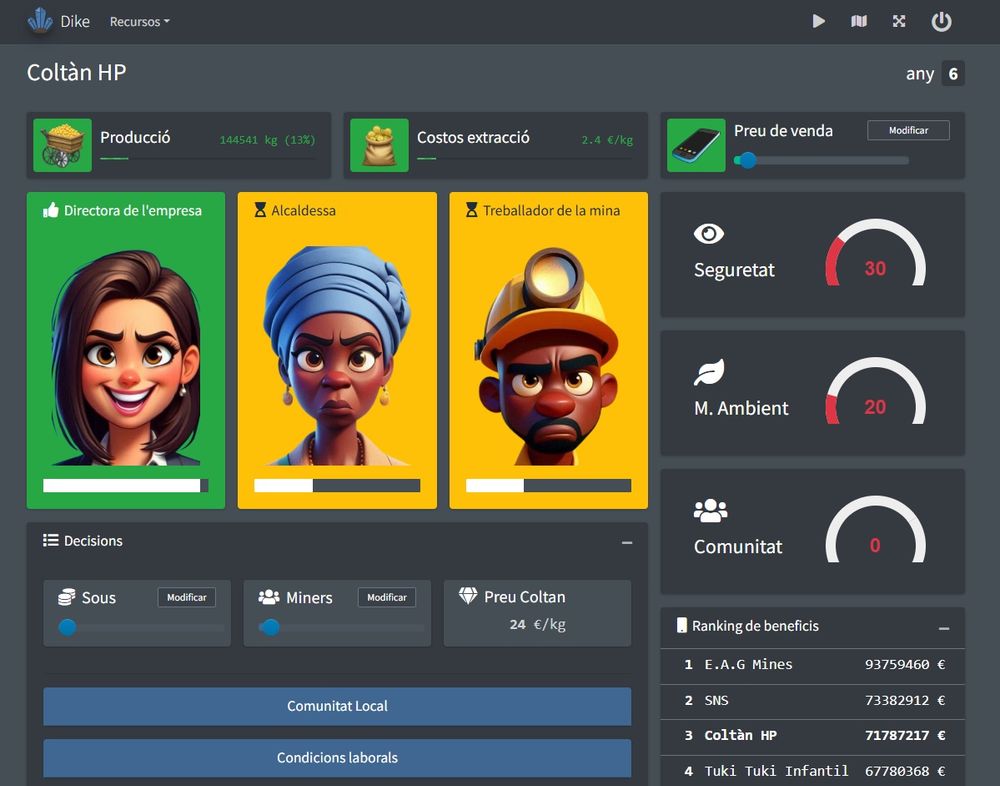Click the 73382912 € profit value

coord(904,701)
